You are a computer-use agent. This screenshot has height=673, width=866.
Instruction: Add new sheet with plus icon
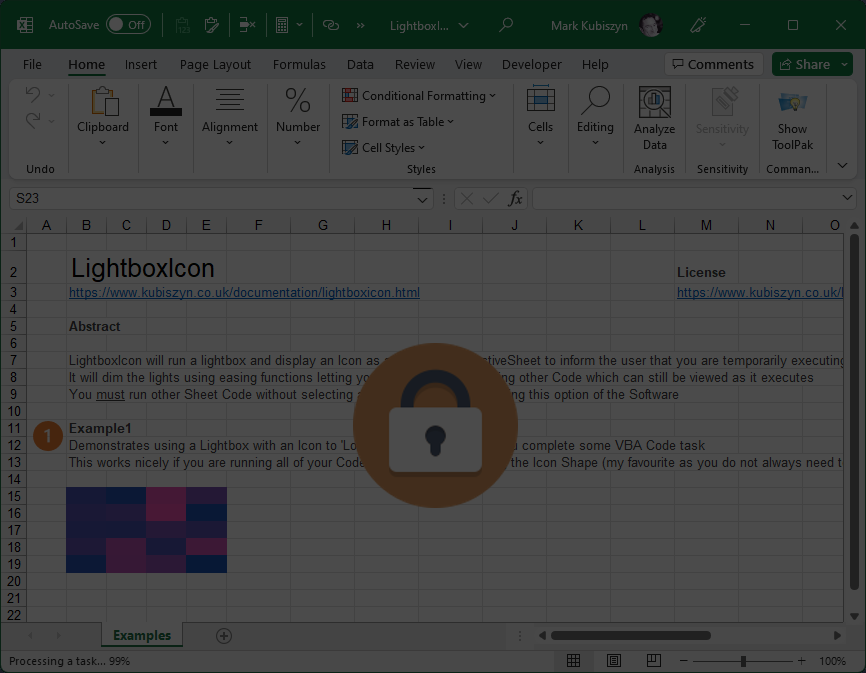click(224, 636)
